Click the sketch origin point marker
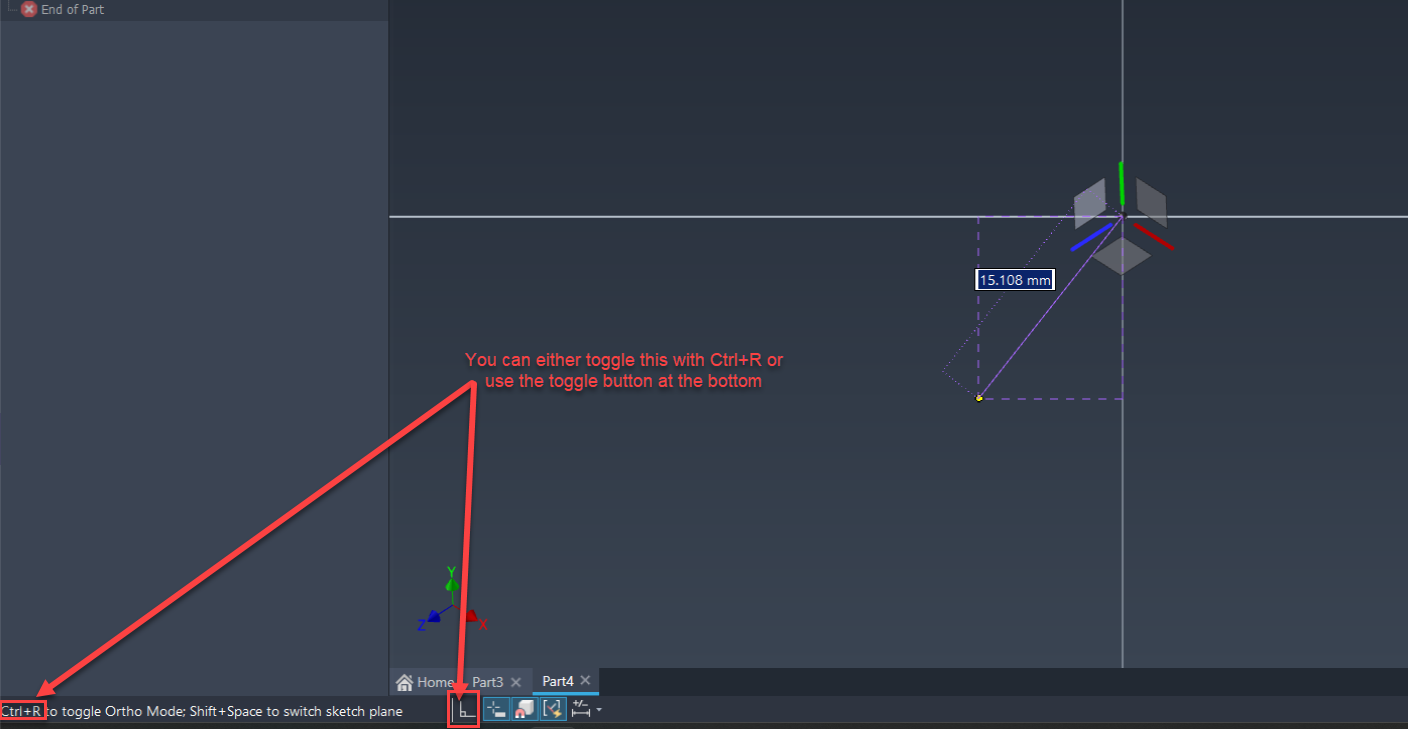 click(x=979, y=397)
